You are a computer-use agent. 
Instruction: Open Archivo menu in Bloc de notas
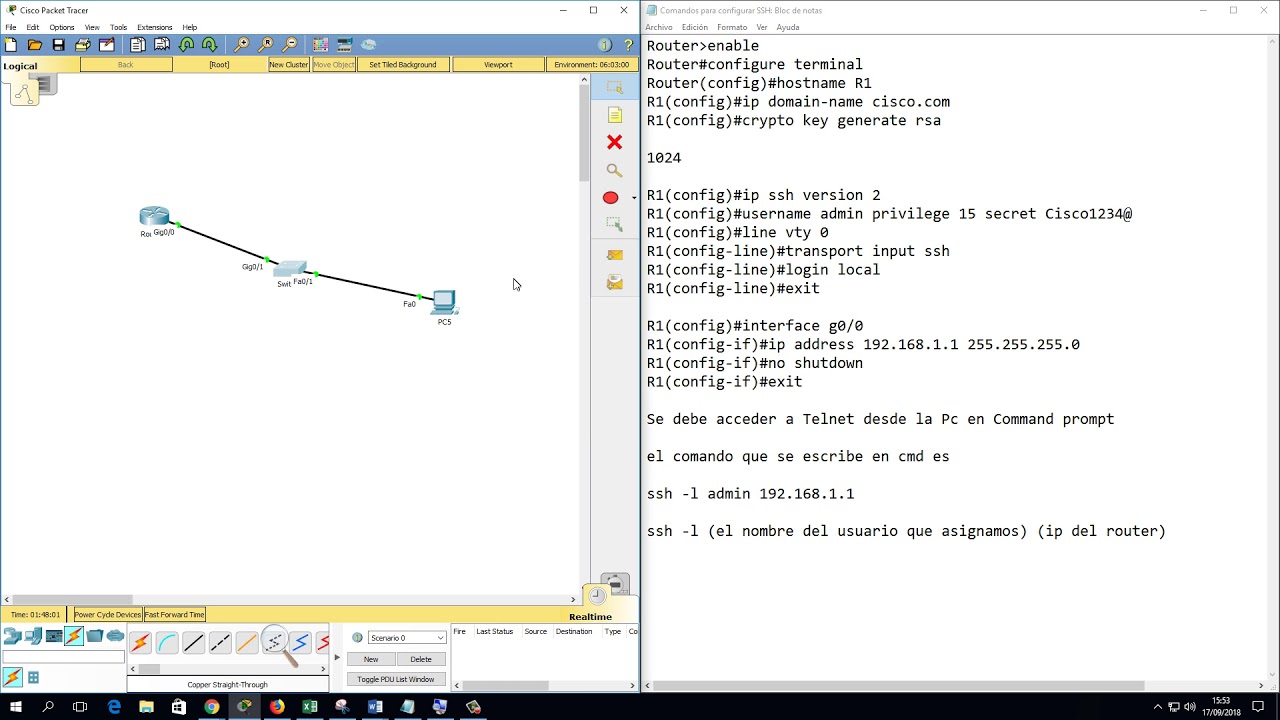659,27
